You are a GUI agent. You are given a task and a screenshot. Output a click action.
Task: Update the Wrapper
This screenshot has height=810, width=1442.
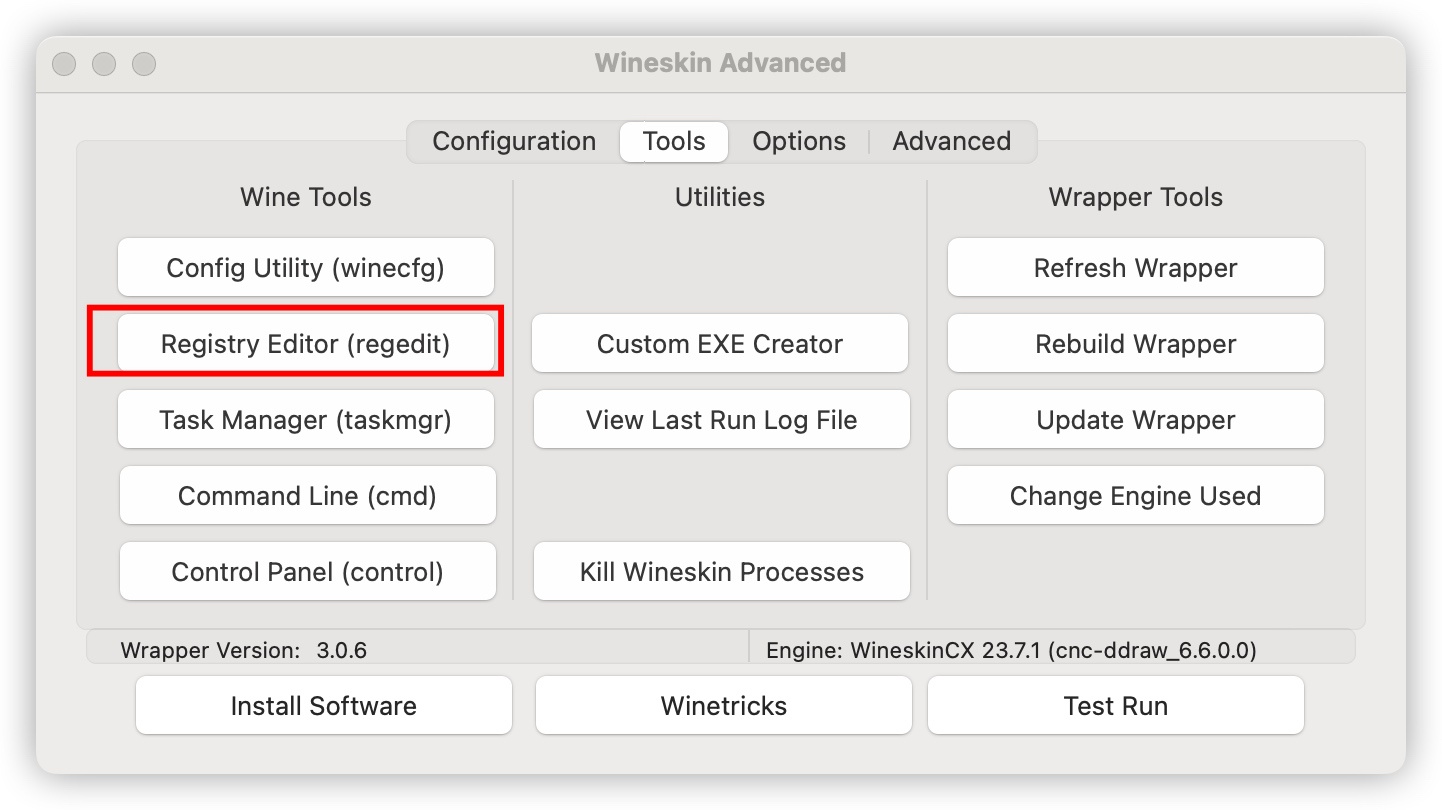[1135, 419]
